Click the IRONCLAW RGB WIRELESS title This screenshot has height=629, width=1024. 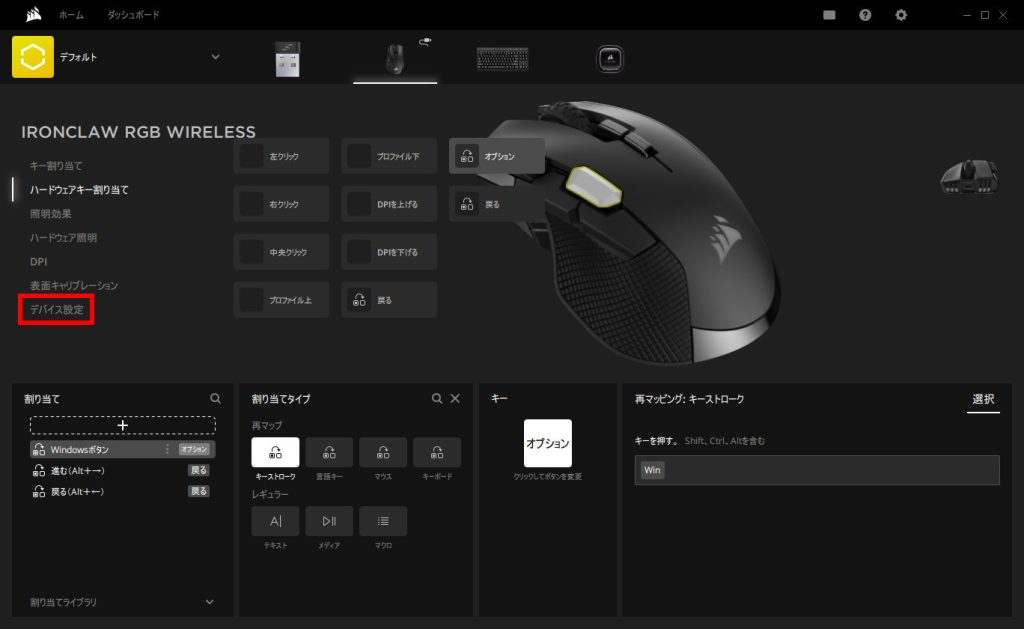point(138,133)
